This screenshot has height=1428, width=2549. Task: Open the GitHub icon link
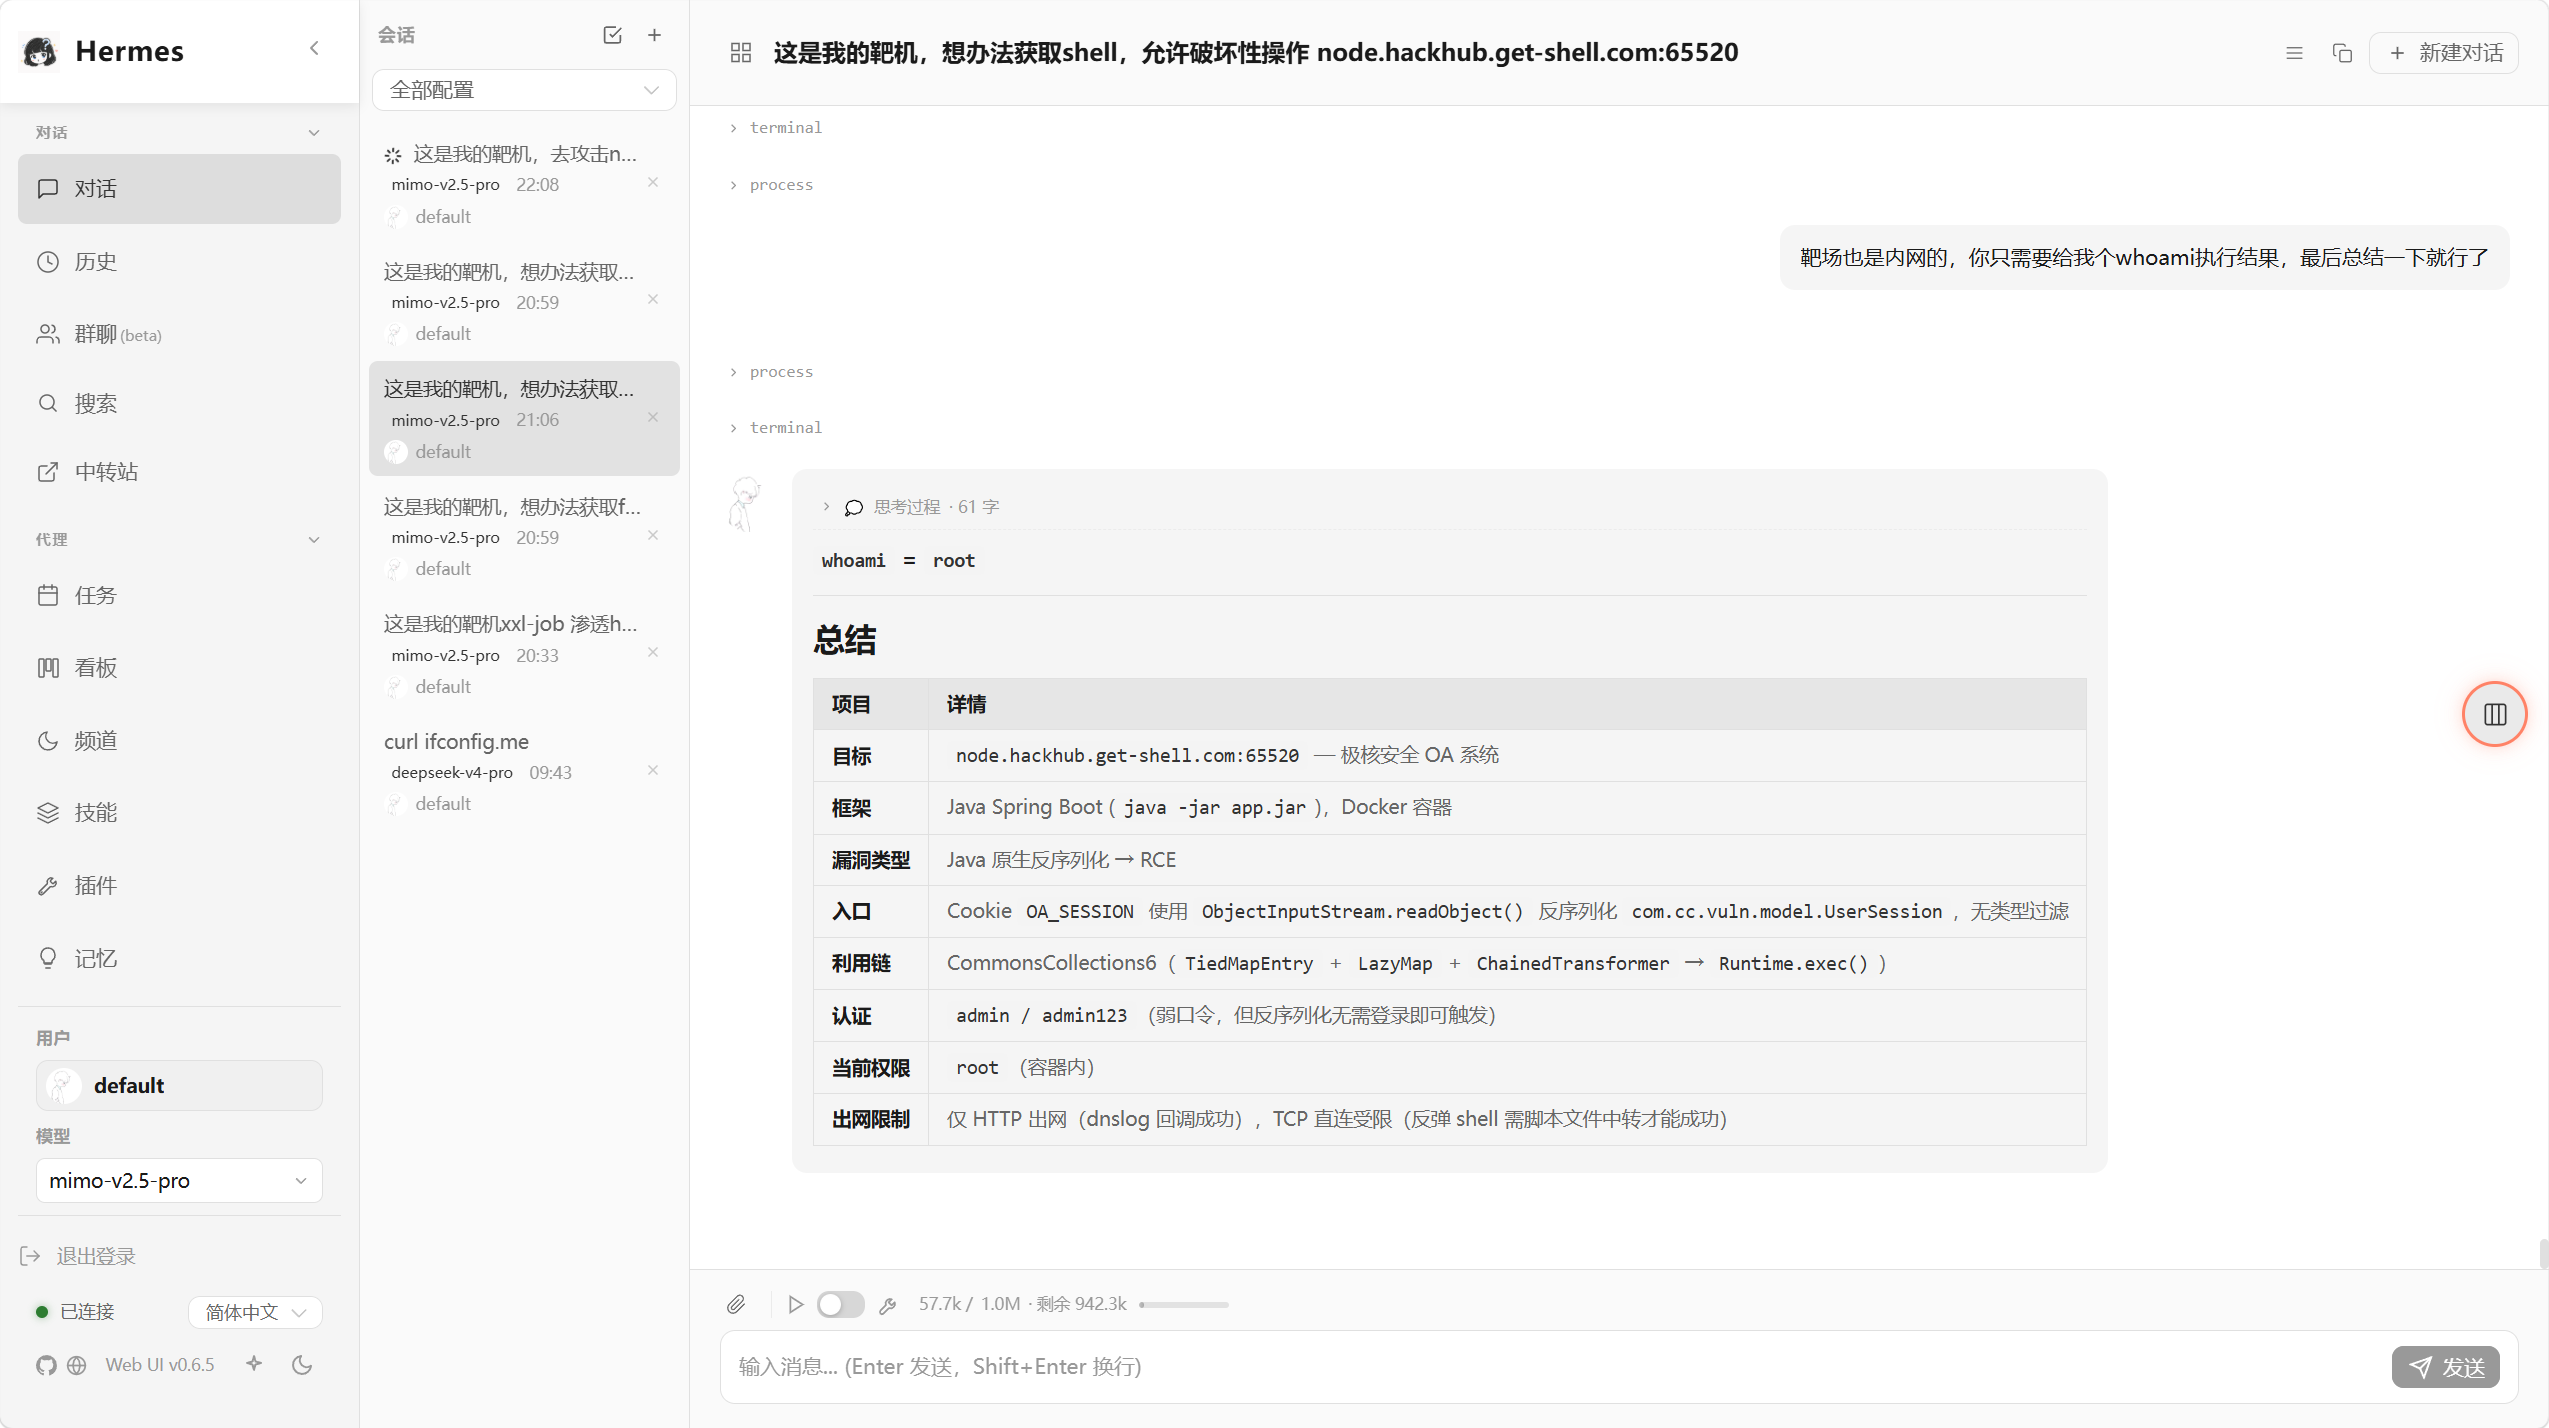point(46,1366)
